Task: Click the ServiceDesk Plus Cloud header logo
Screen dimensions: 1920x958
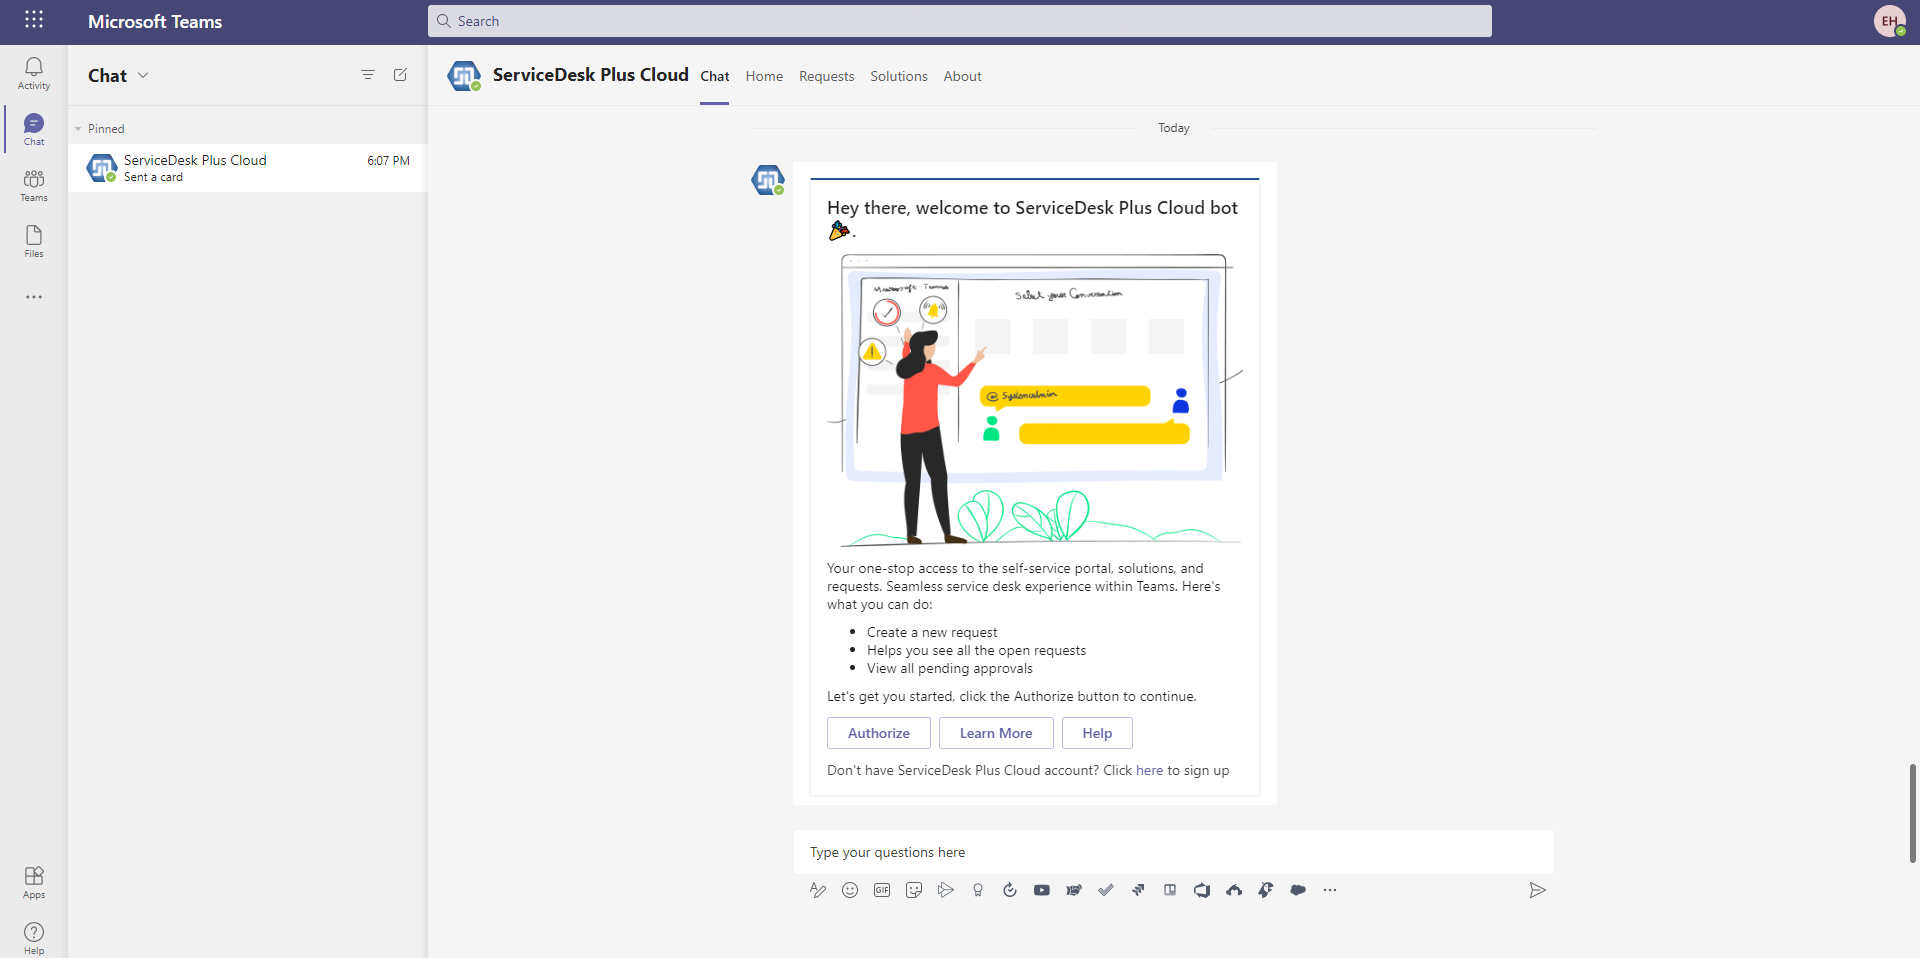Action: [x=464, y=75]
